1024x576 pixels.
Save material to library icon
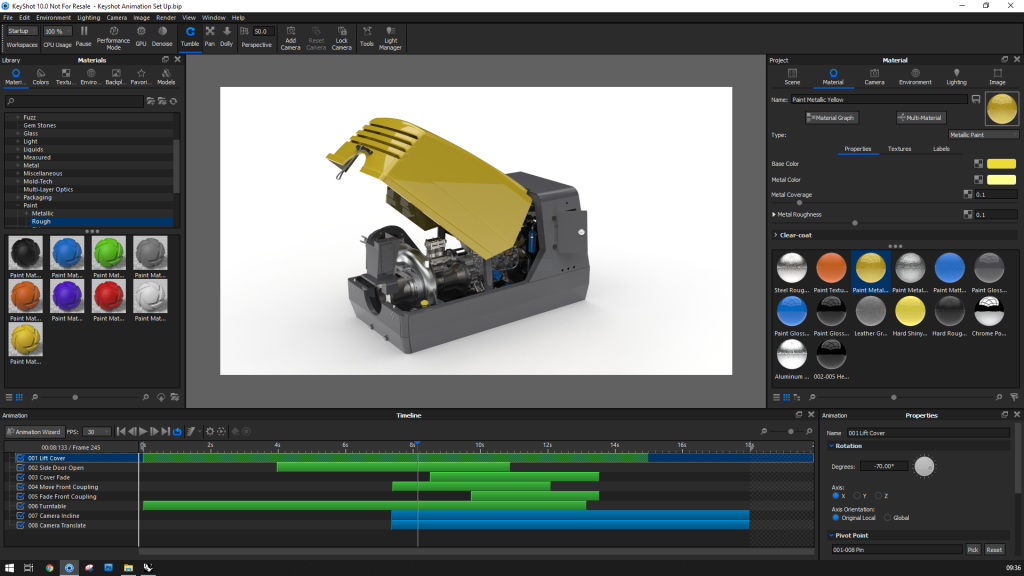976,99
